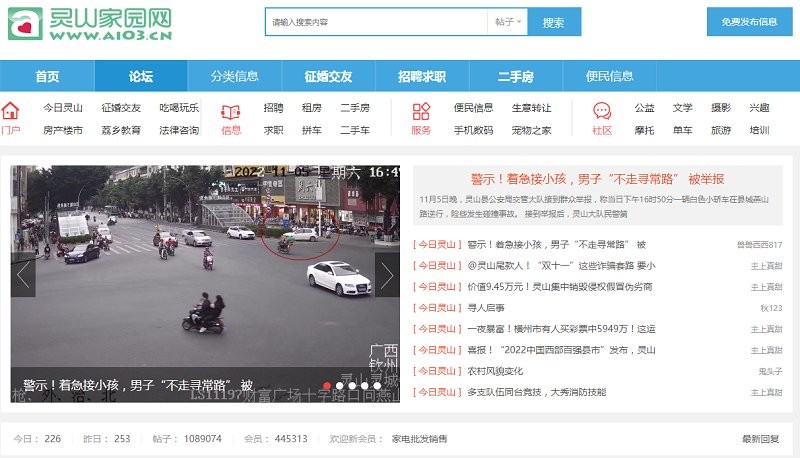Open the 摄影 community link
Screen dimensions: 800x458
click(721, 108)
